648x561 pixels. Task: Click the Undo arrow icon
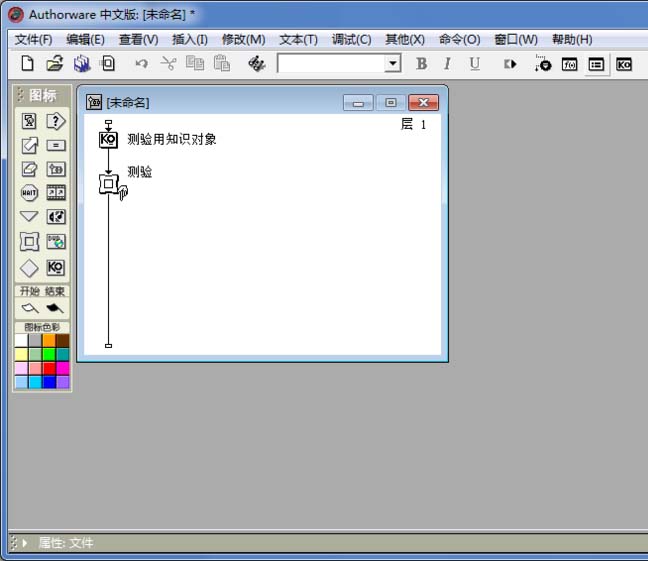point(142,64)
